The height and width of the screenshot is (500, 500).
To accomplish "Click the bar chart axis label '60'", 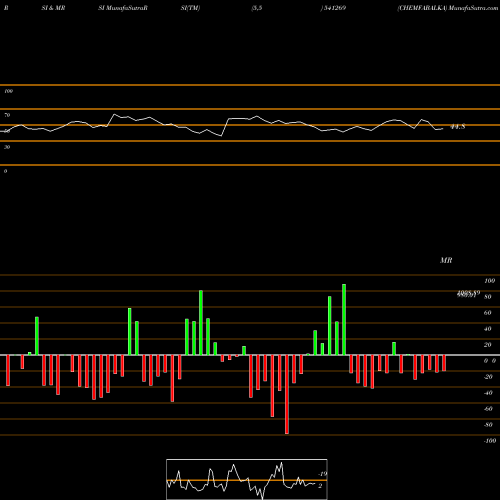I will (x=488, y=313).
